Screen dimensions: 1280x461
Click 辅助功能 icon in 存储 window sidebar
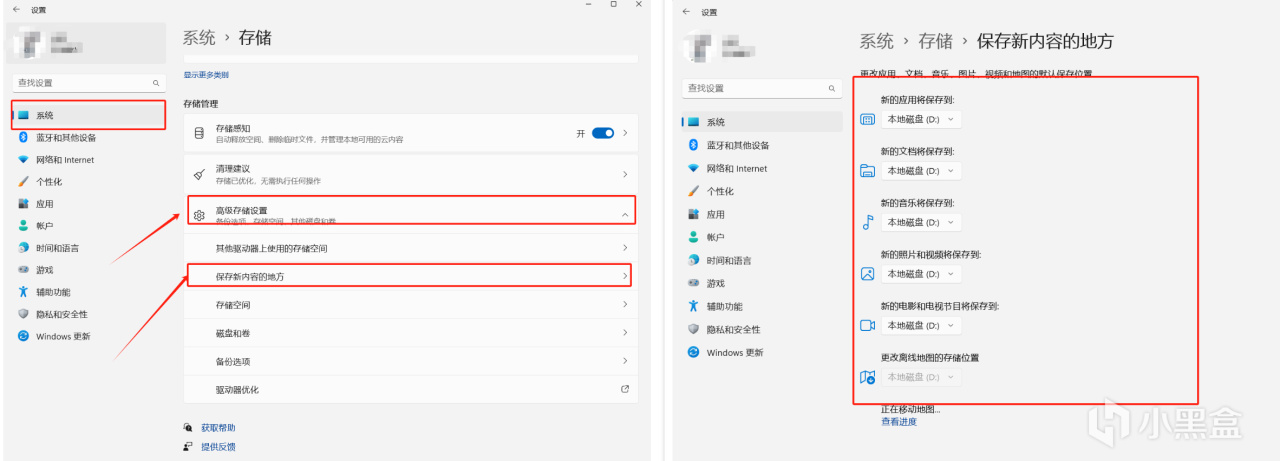click(x=24, y=292)
